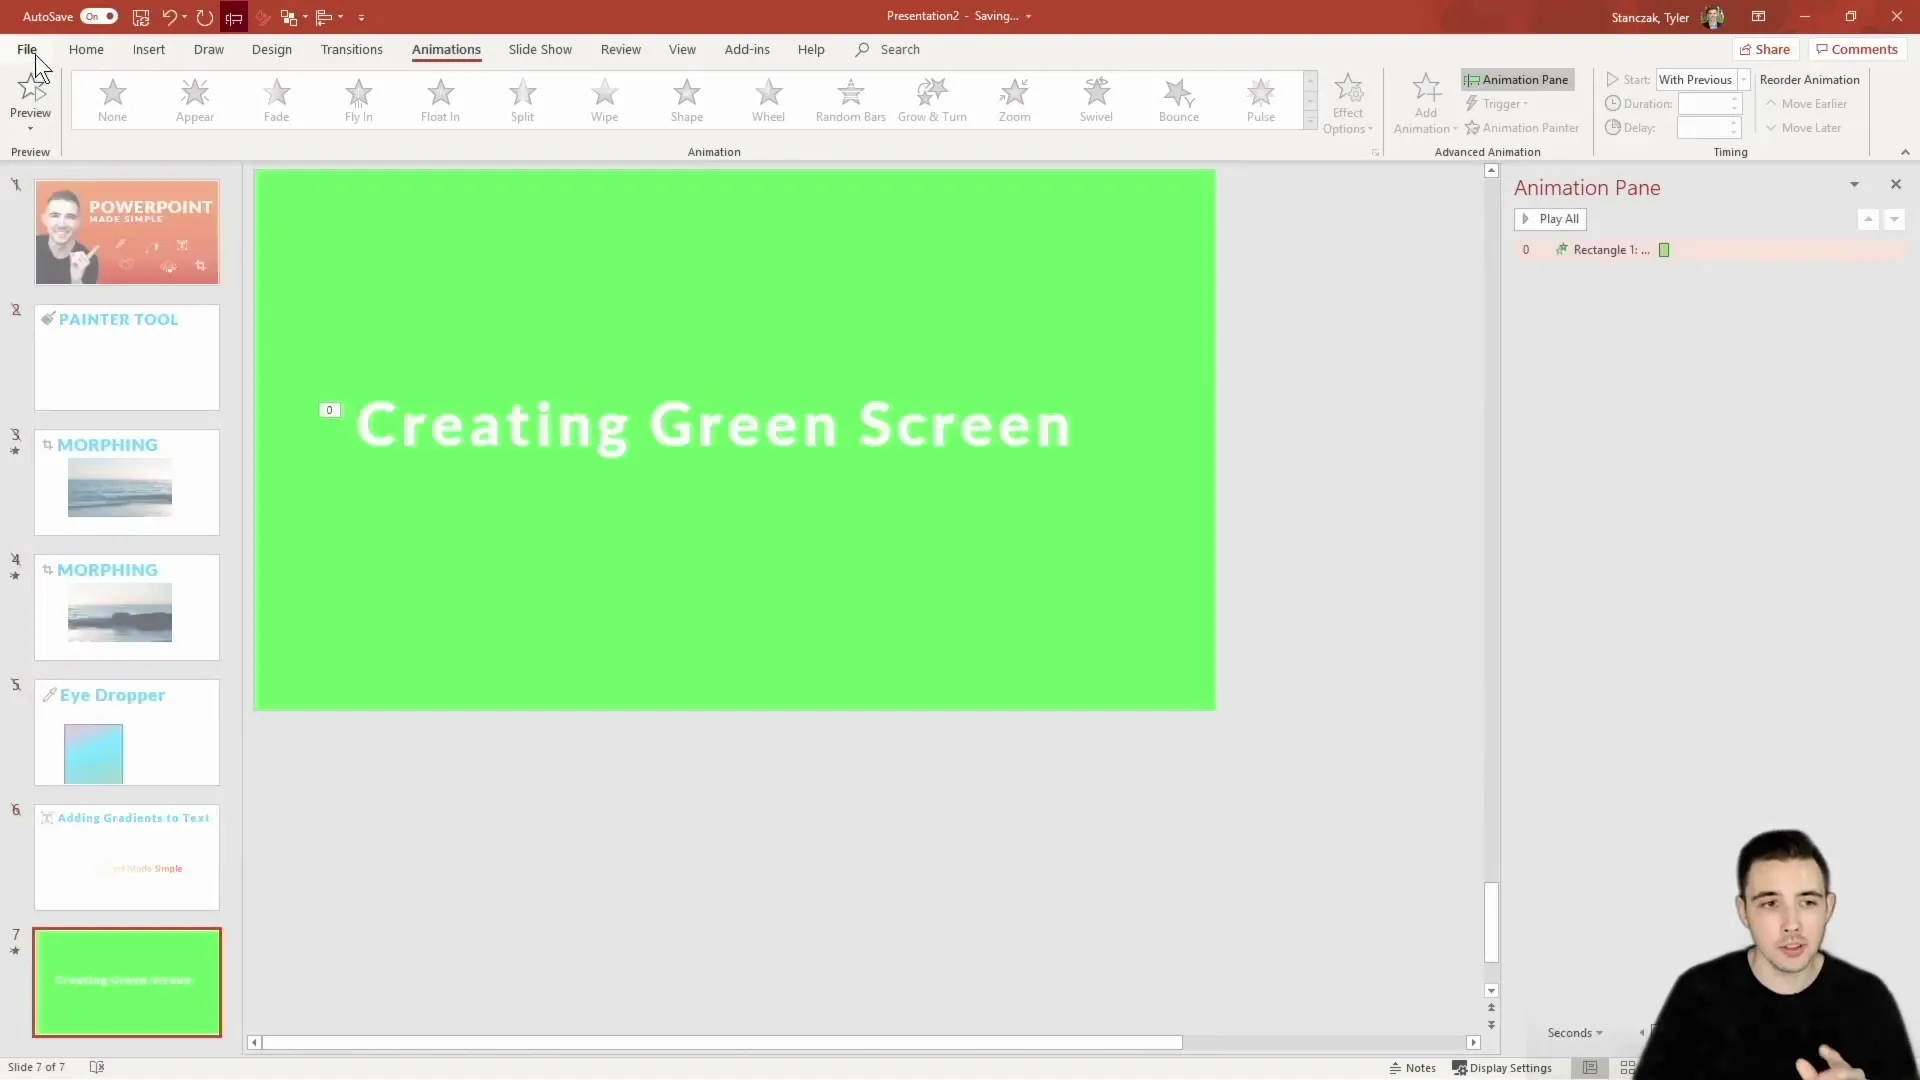
Task: Apply the Split animation effect
Action: coord(522,100)
